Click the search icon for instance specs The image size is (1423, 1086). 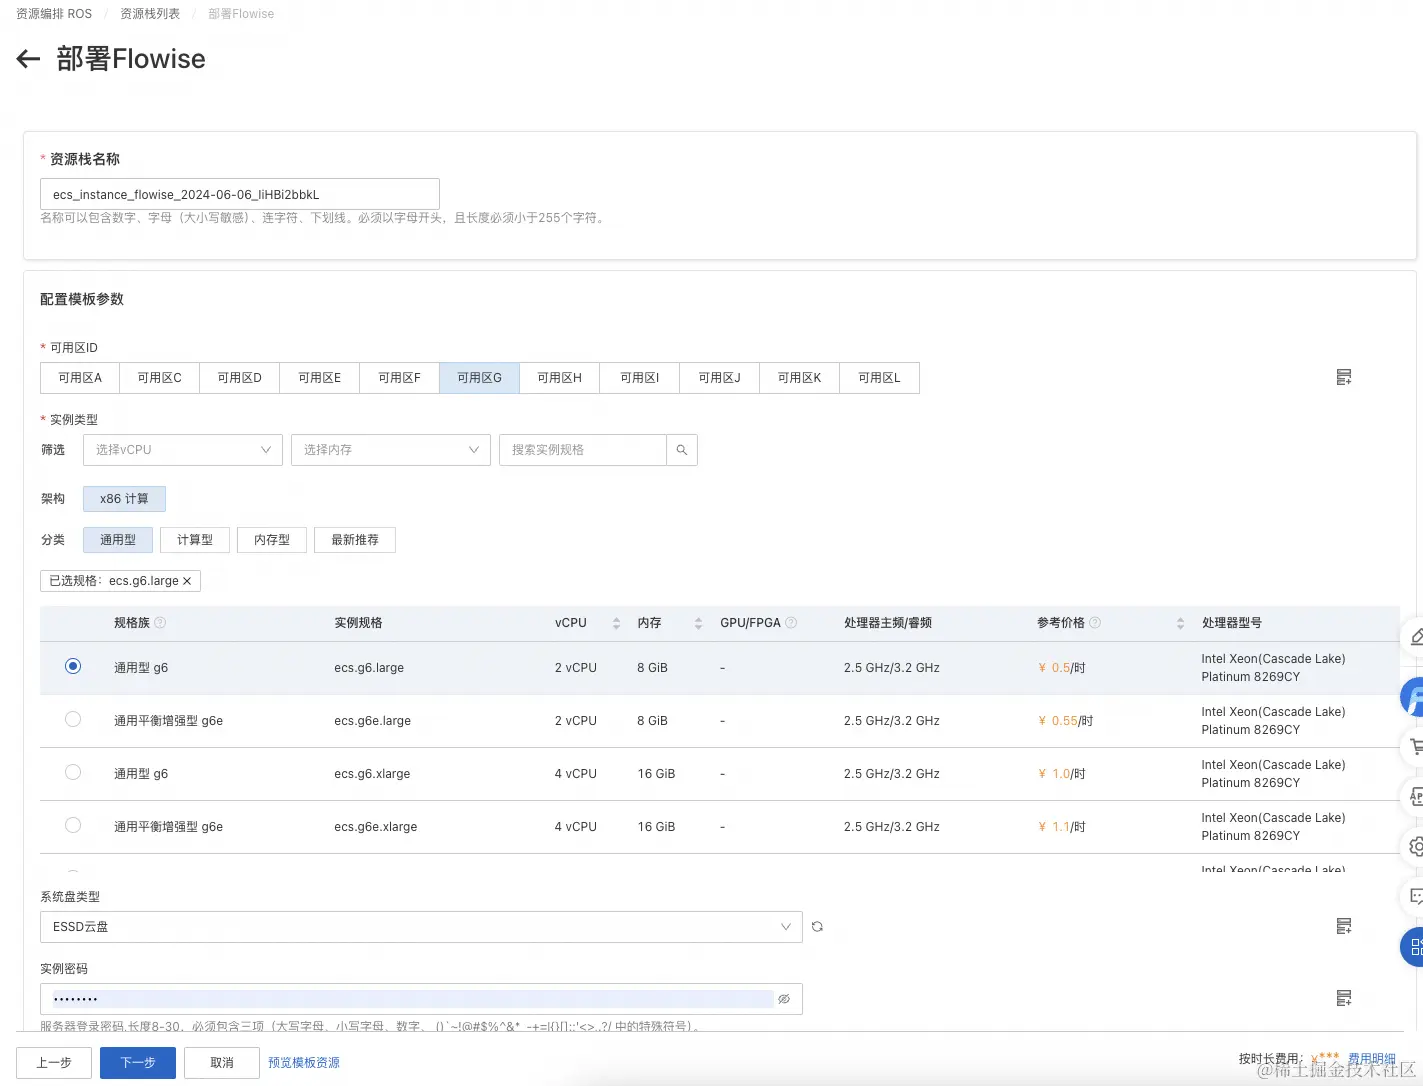point(682,450)
